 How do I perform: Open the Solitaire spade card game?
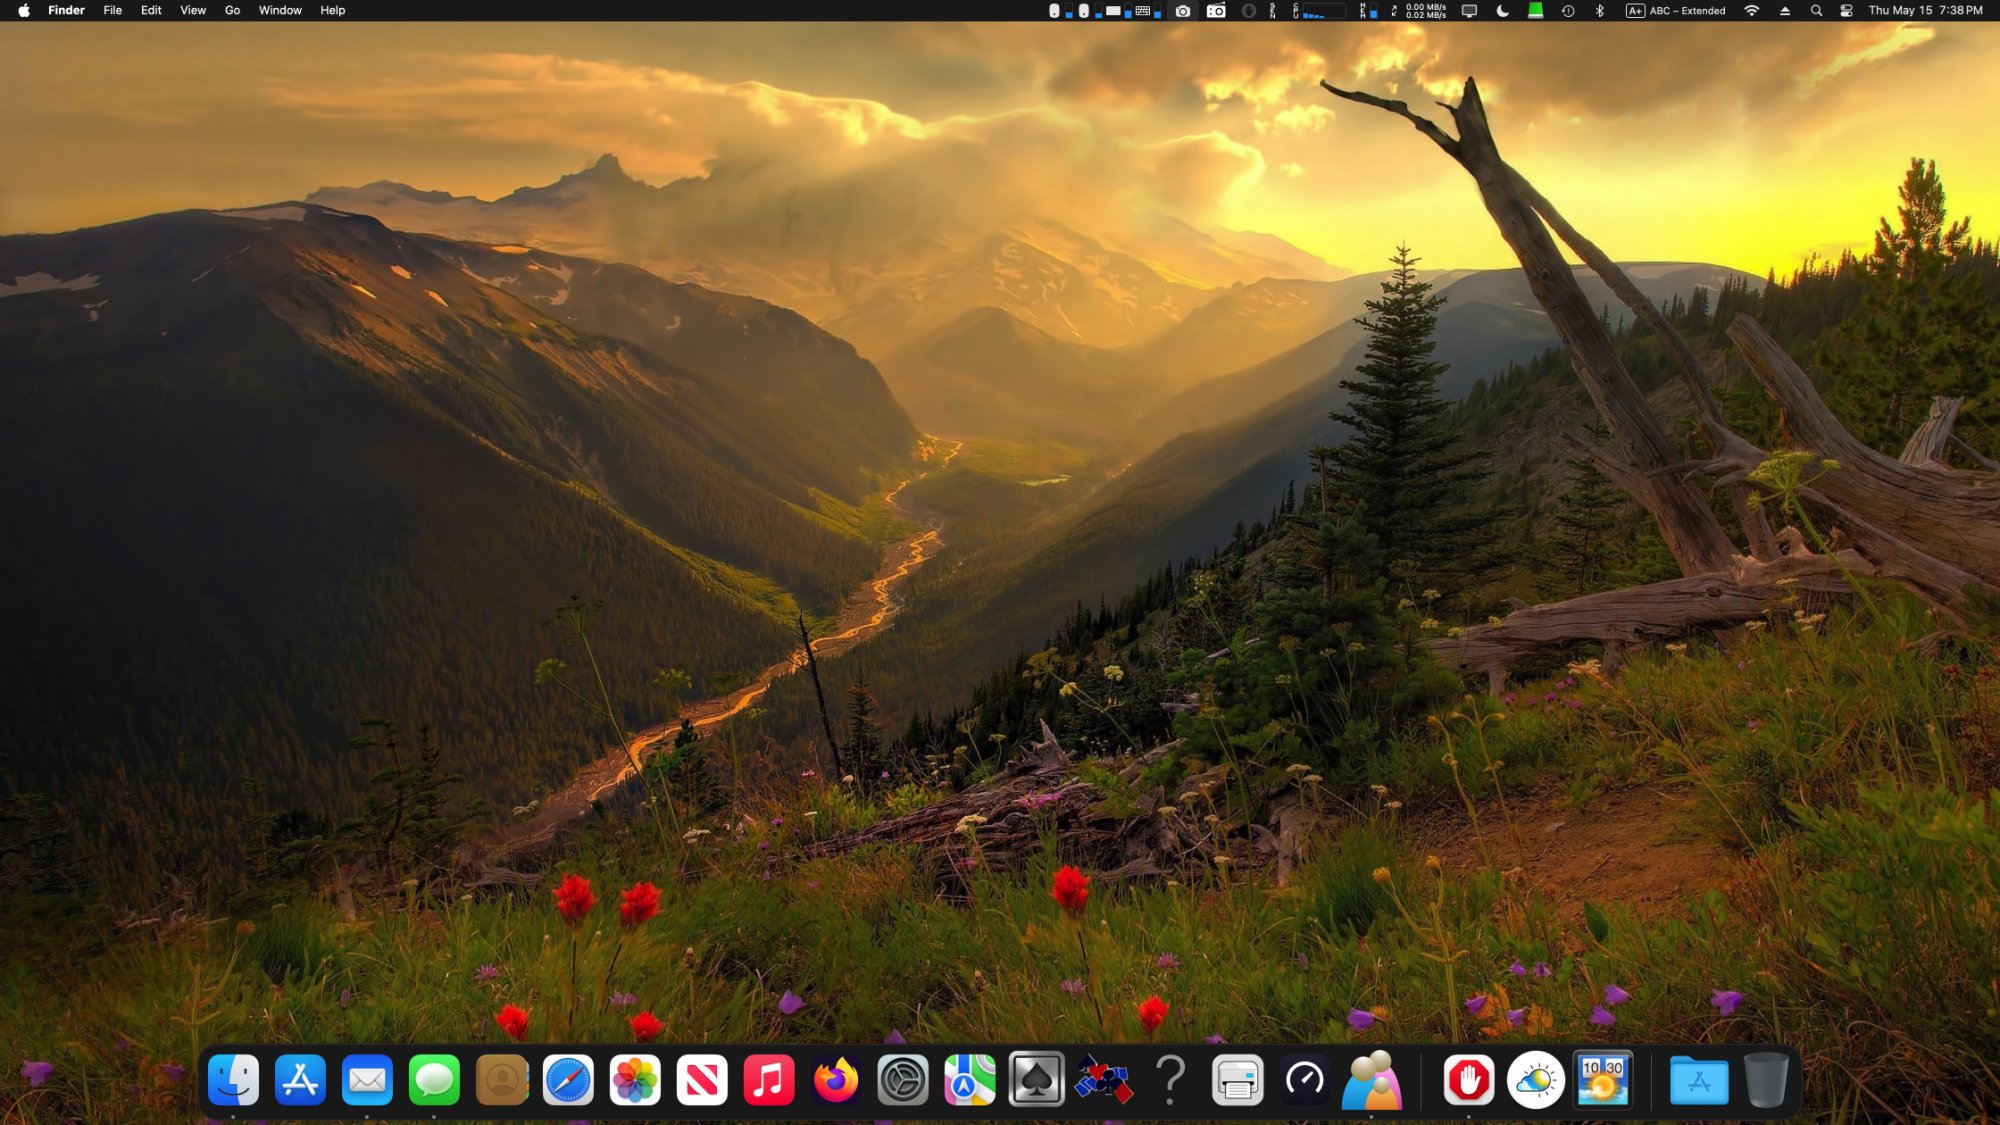coord(1036,1080)
